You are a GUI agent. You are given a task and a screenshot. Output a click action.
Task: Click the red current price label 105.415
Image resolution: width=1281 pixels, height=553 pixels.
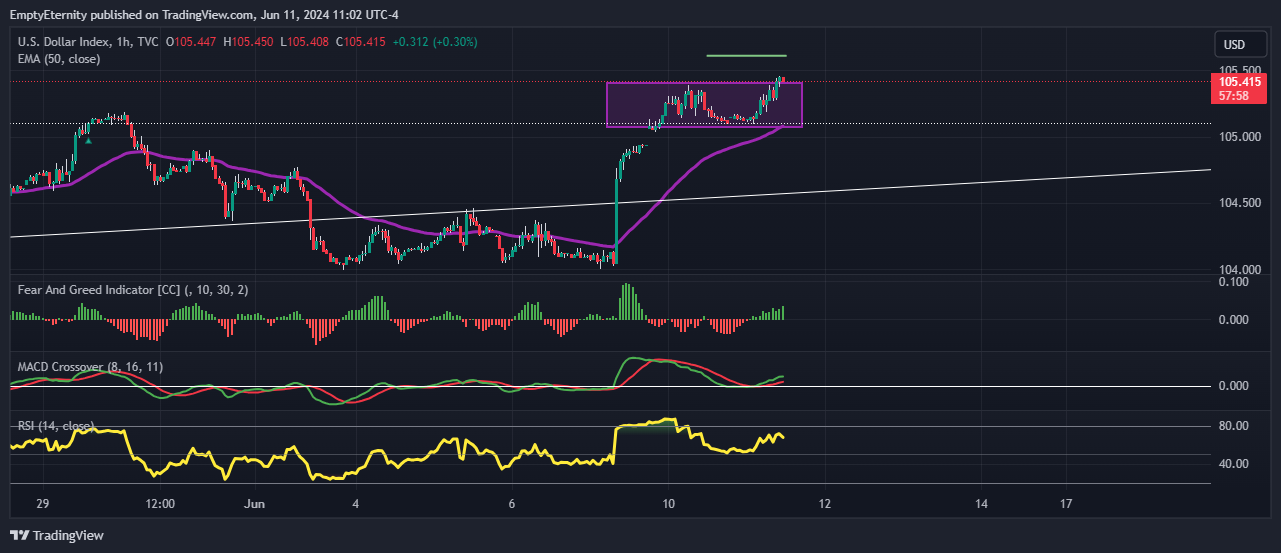coord(1238,82)
